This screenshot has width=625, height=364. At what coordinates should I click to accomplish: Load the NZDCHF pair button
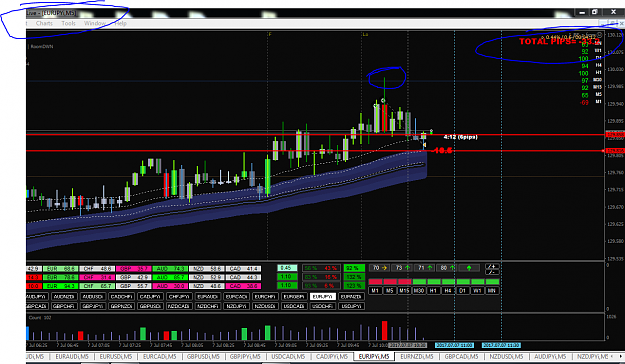tap(208, 306)
